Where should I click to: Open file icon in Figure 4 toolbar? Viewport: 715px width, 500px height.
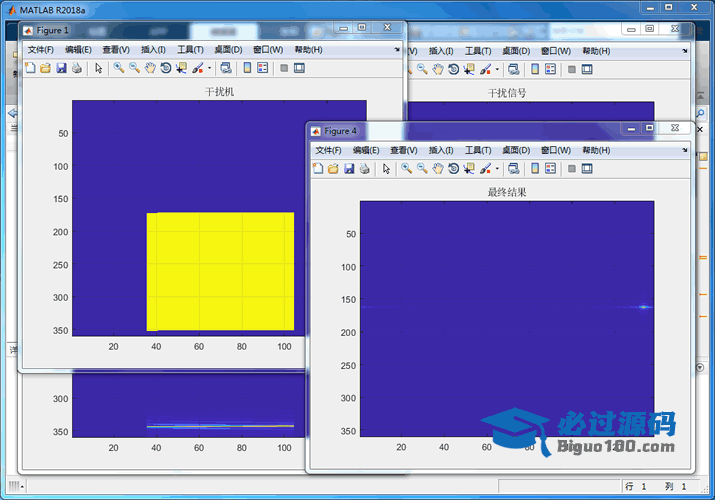[333, 168]
